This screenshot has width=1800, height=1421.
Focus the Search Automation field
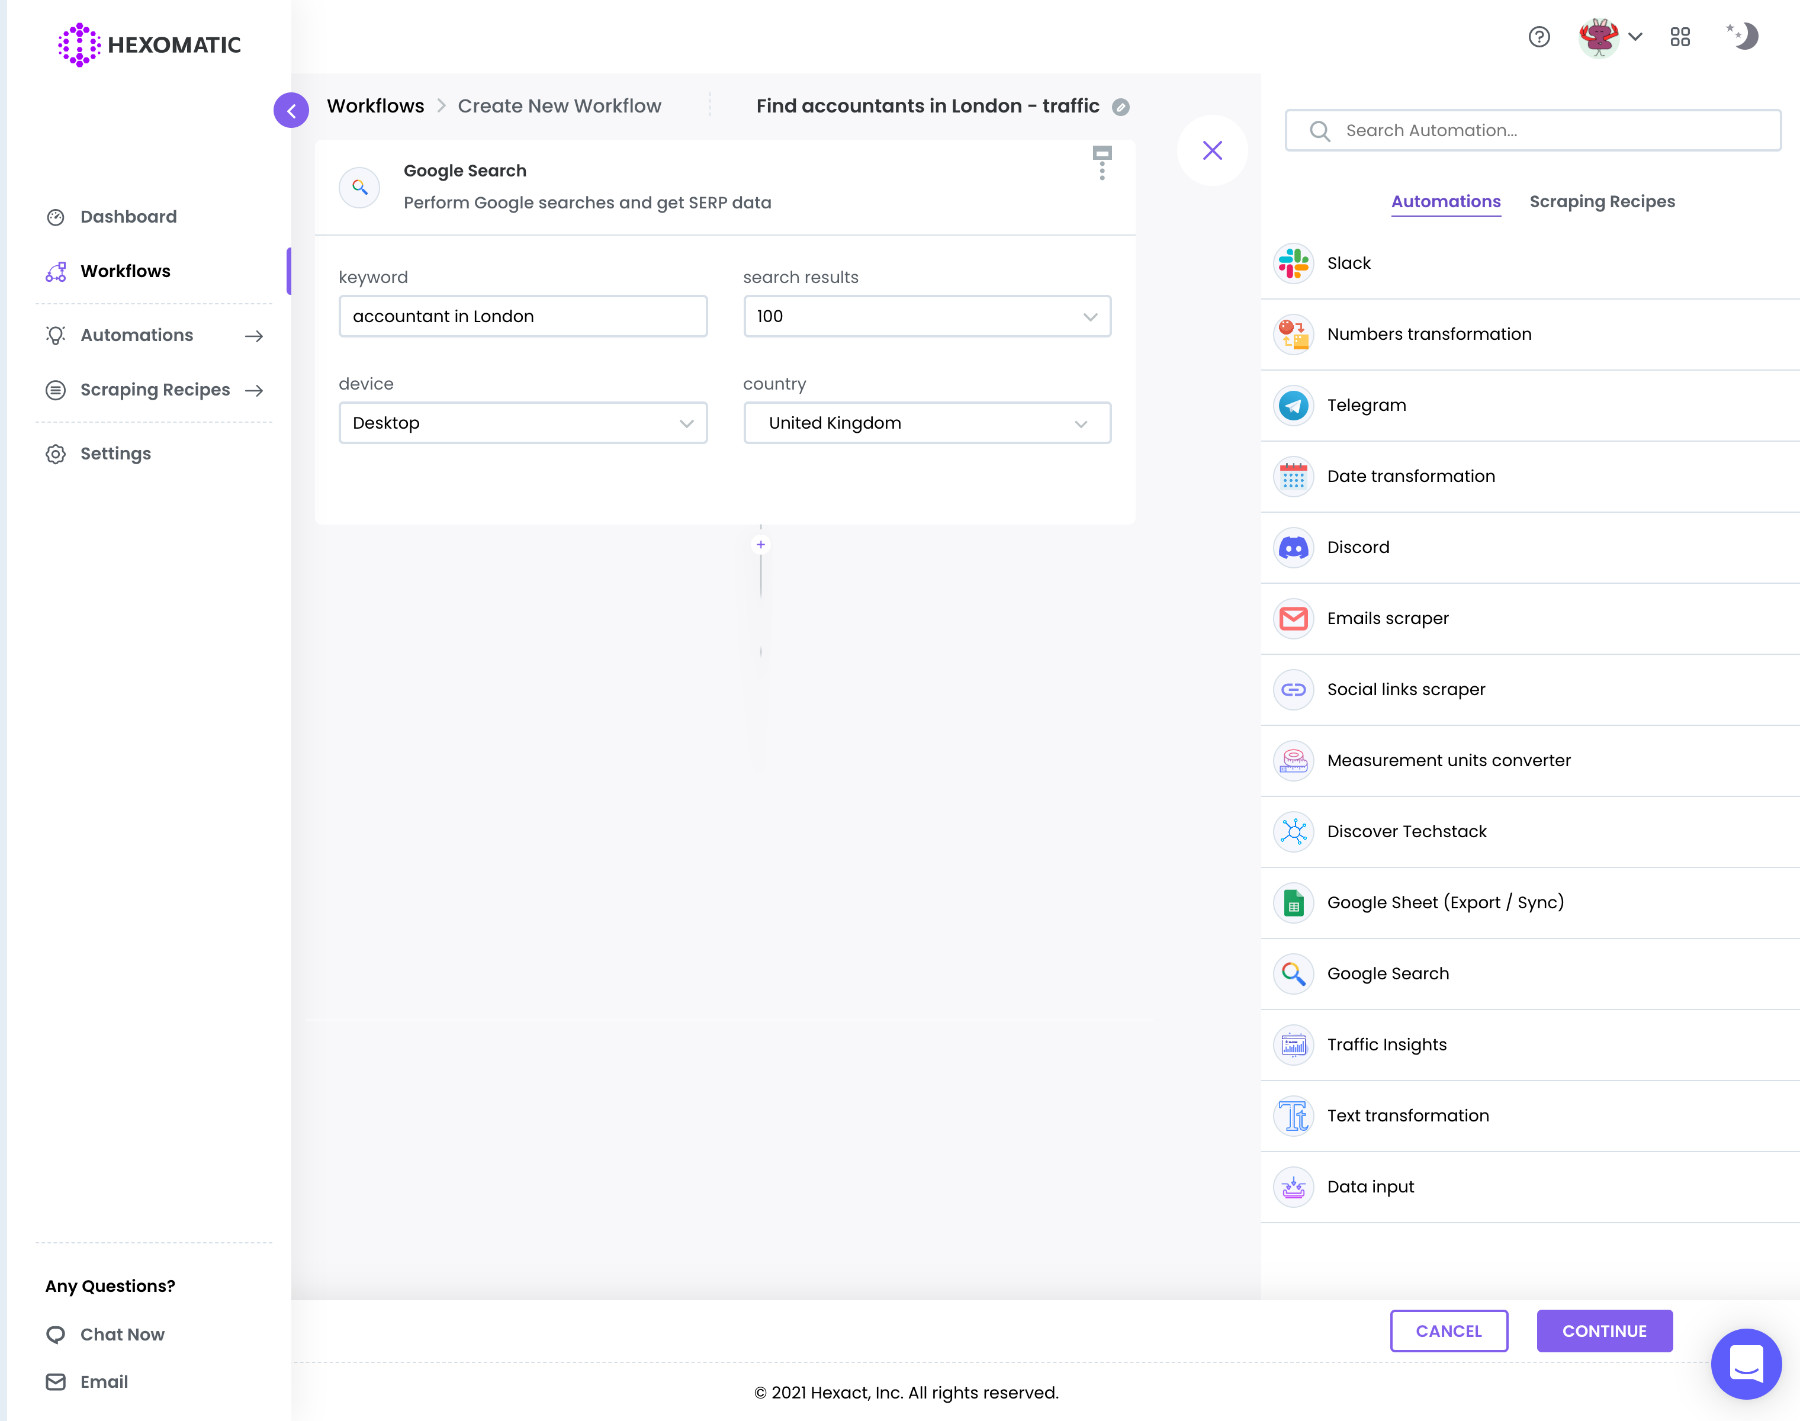pos(1533,130)
